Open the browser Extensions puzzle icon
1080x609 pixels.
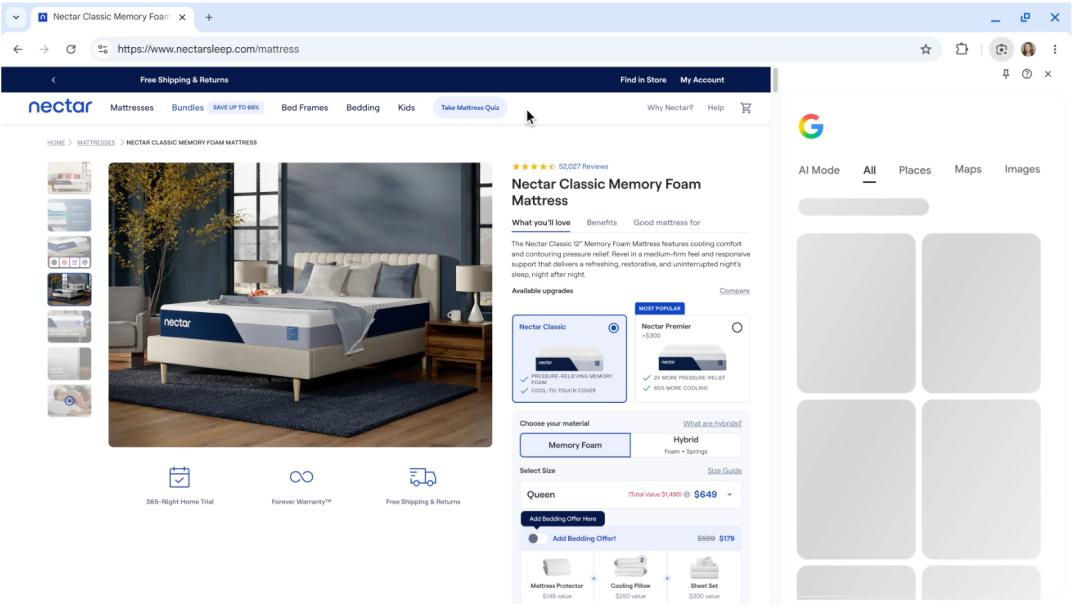point(962,49)
